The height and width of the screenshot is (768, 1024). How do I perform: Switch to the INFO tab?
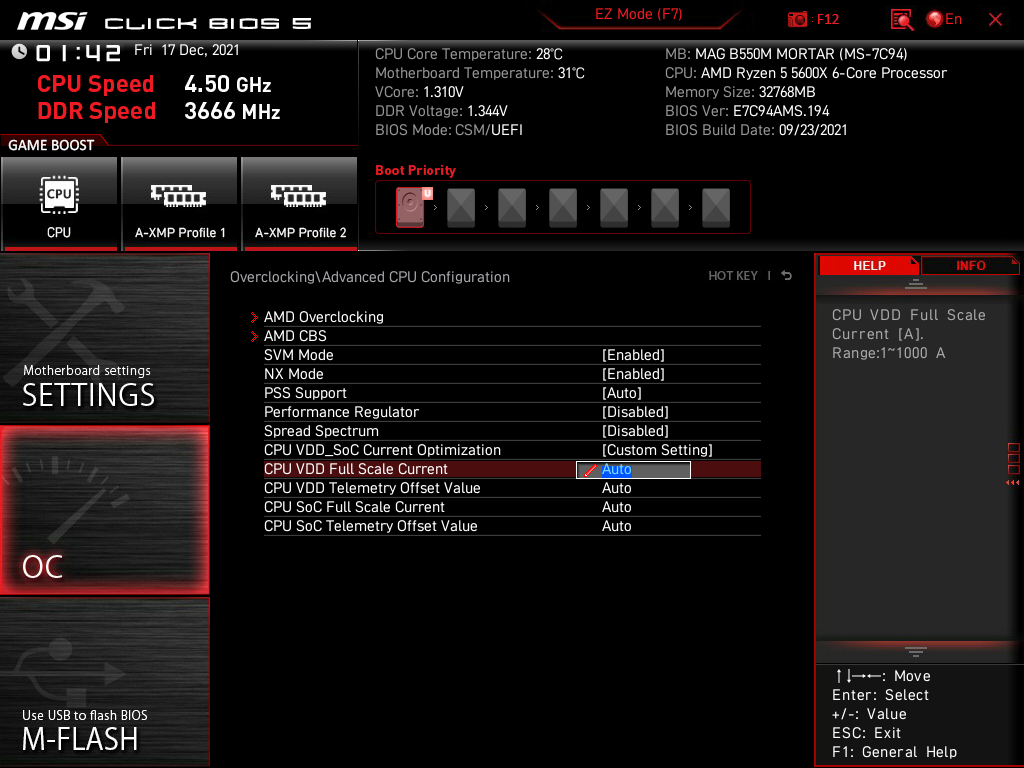[x=970, y=266]
